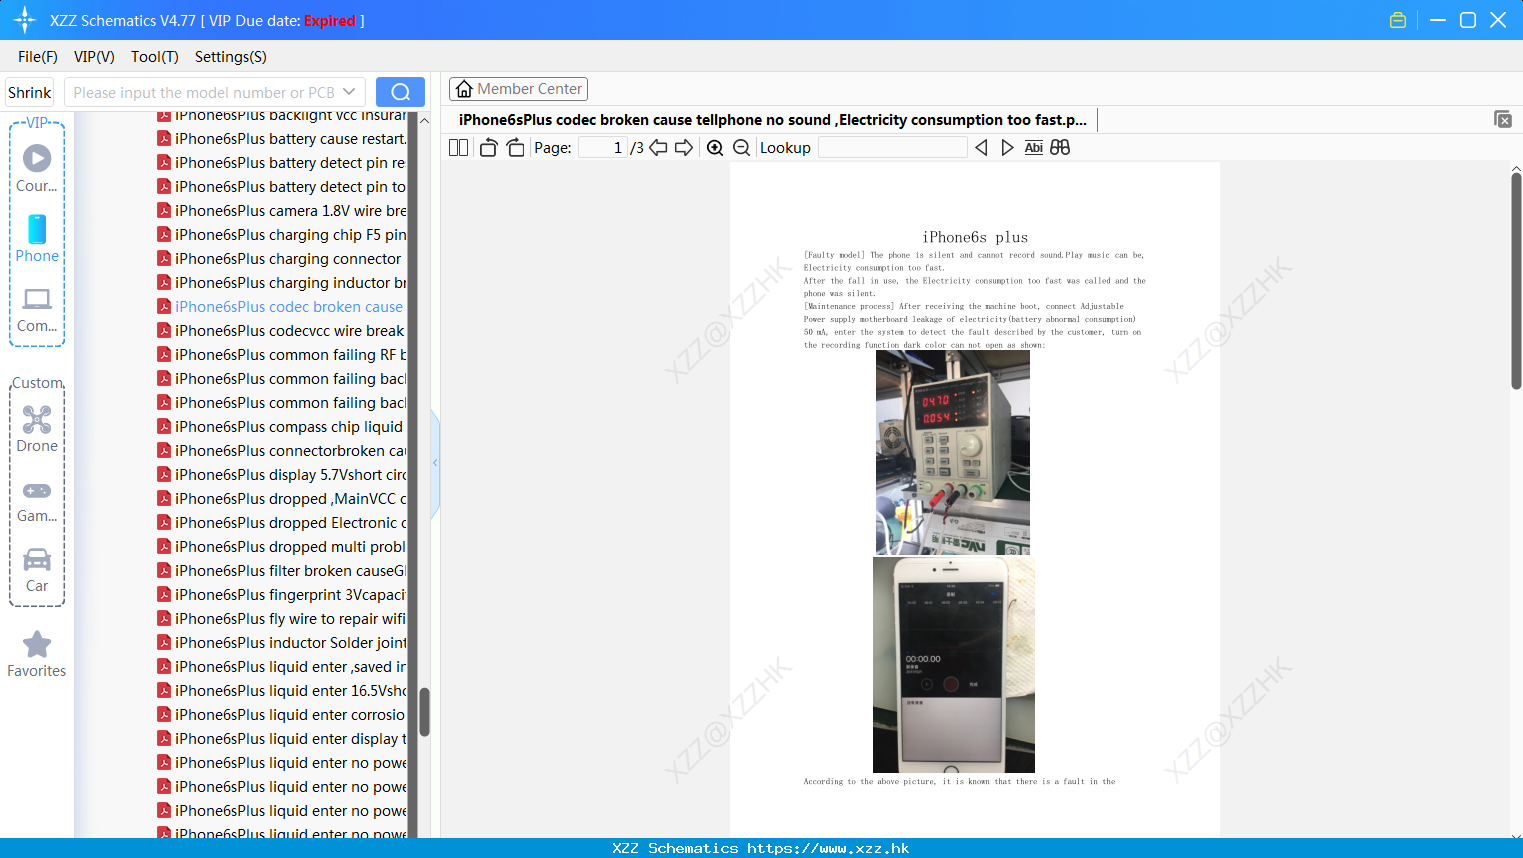Toggle the two-page view icon

[x=458, y=148]
